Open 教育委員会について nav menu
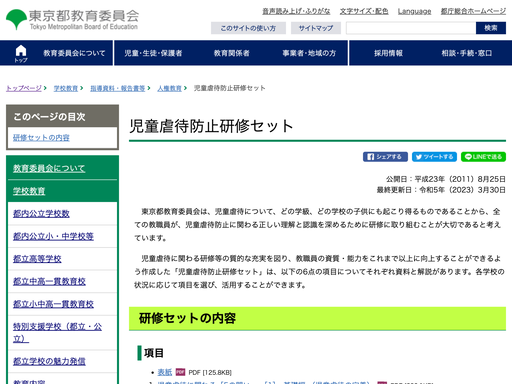Screen dimensions: 512x384 pos(74,53)
